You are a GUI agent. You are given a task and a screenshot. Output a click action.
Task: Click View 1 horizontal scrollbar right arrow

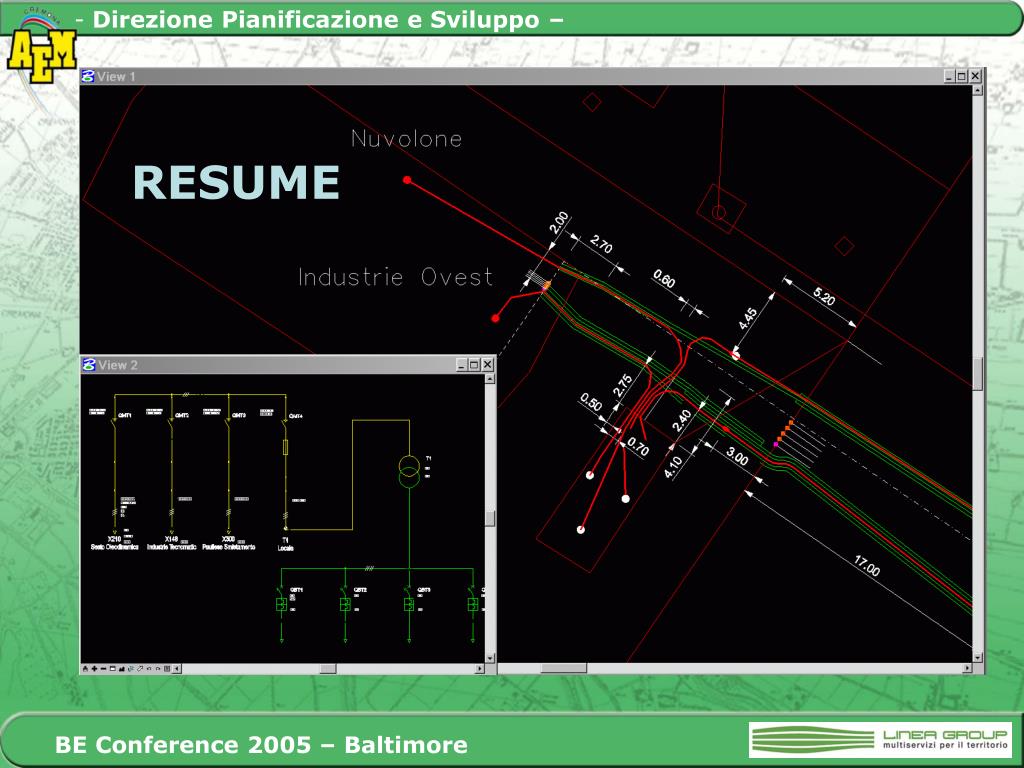[x=968, y=668]
